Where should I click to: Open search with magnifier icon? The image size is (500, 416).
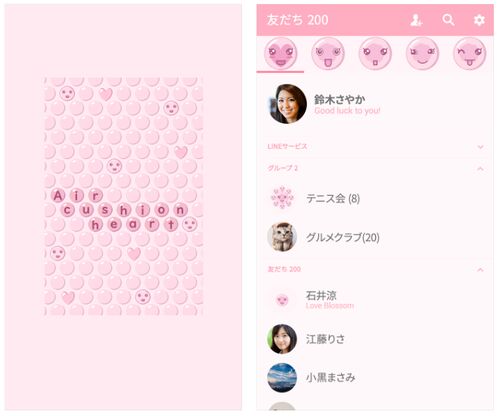click(448, 20)
